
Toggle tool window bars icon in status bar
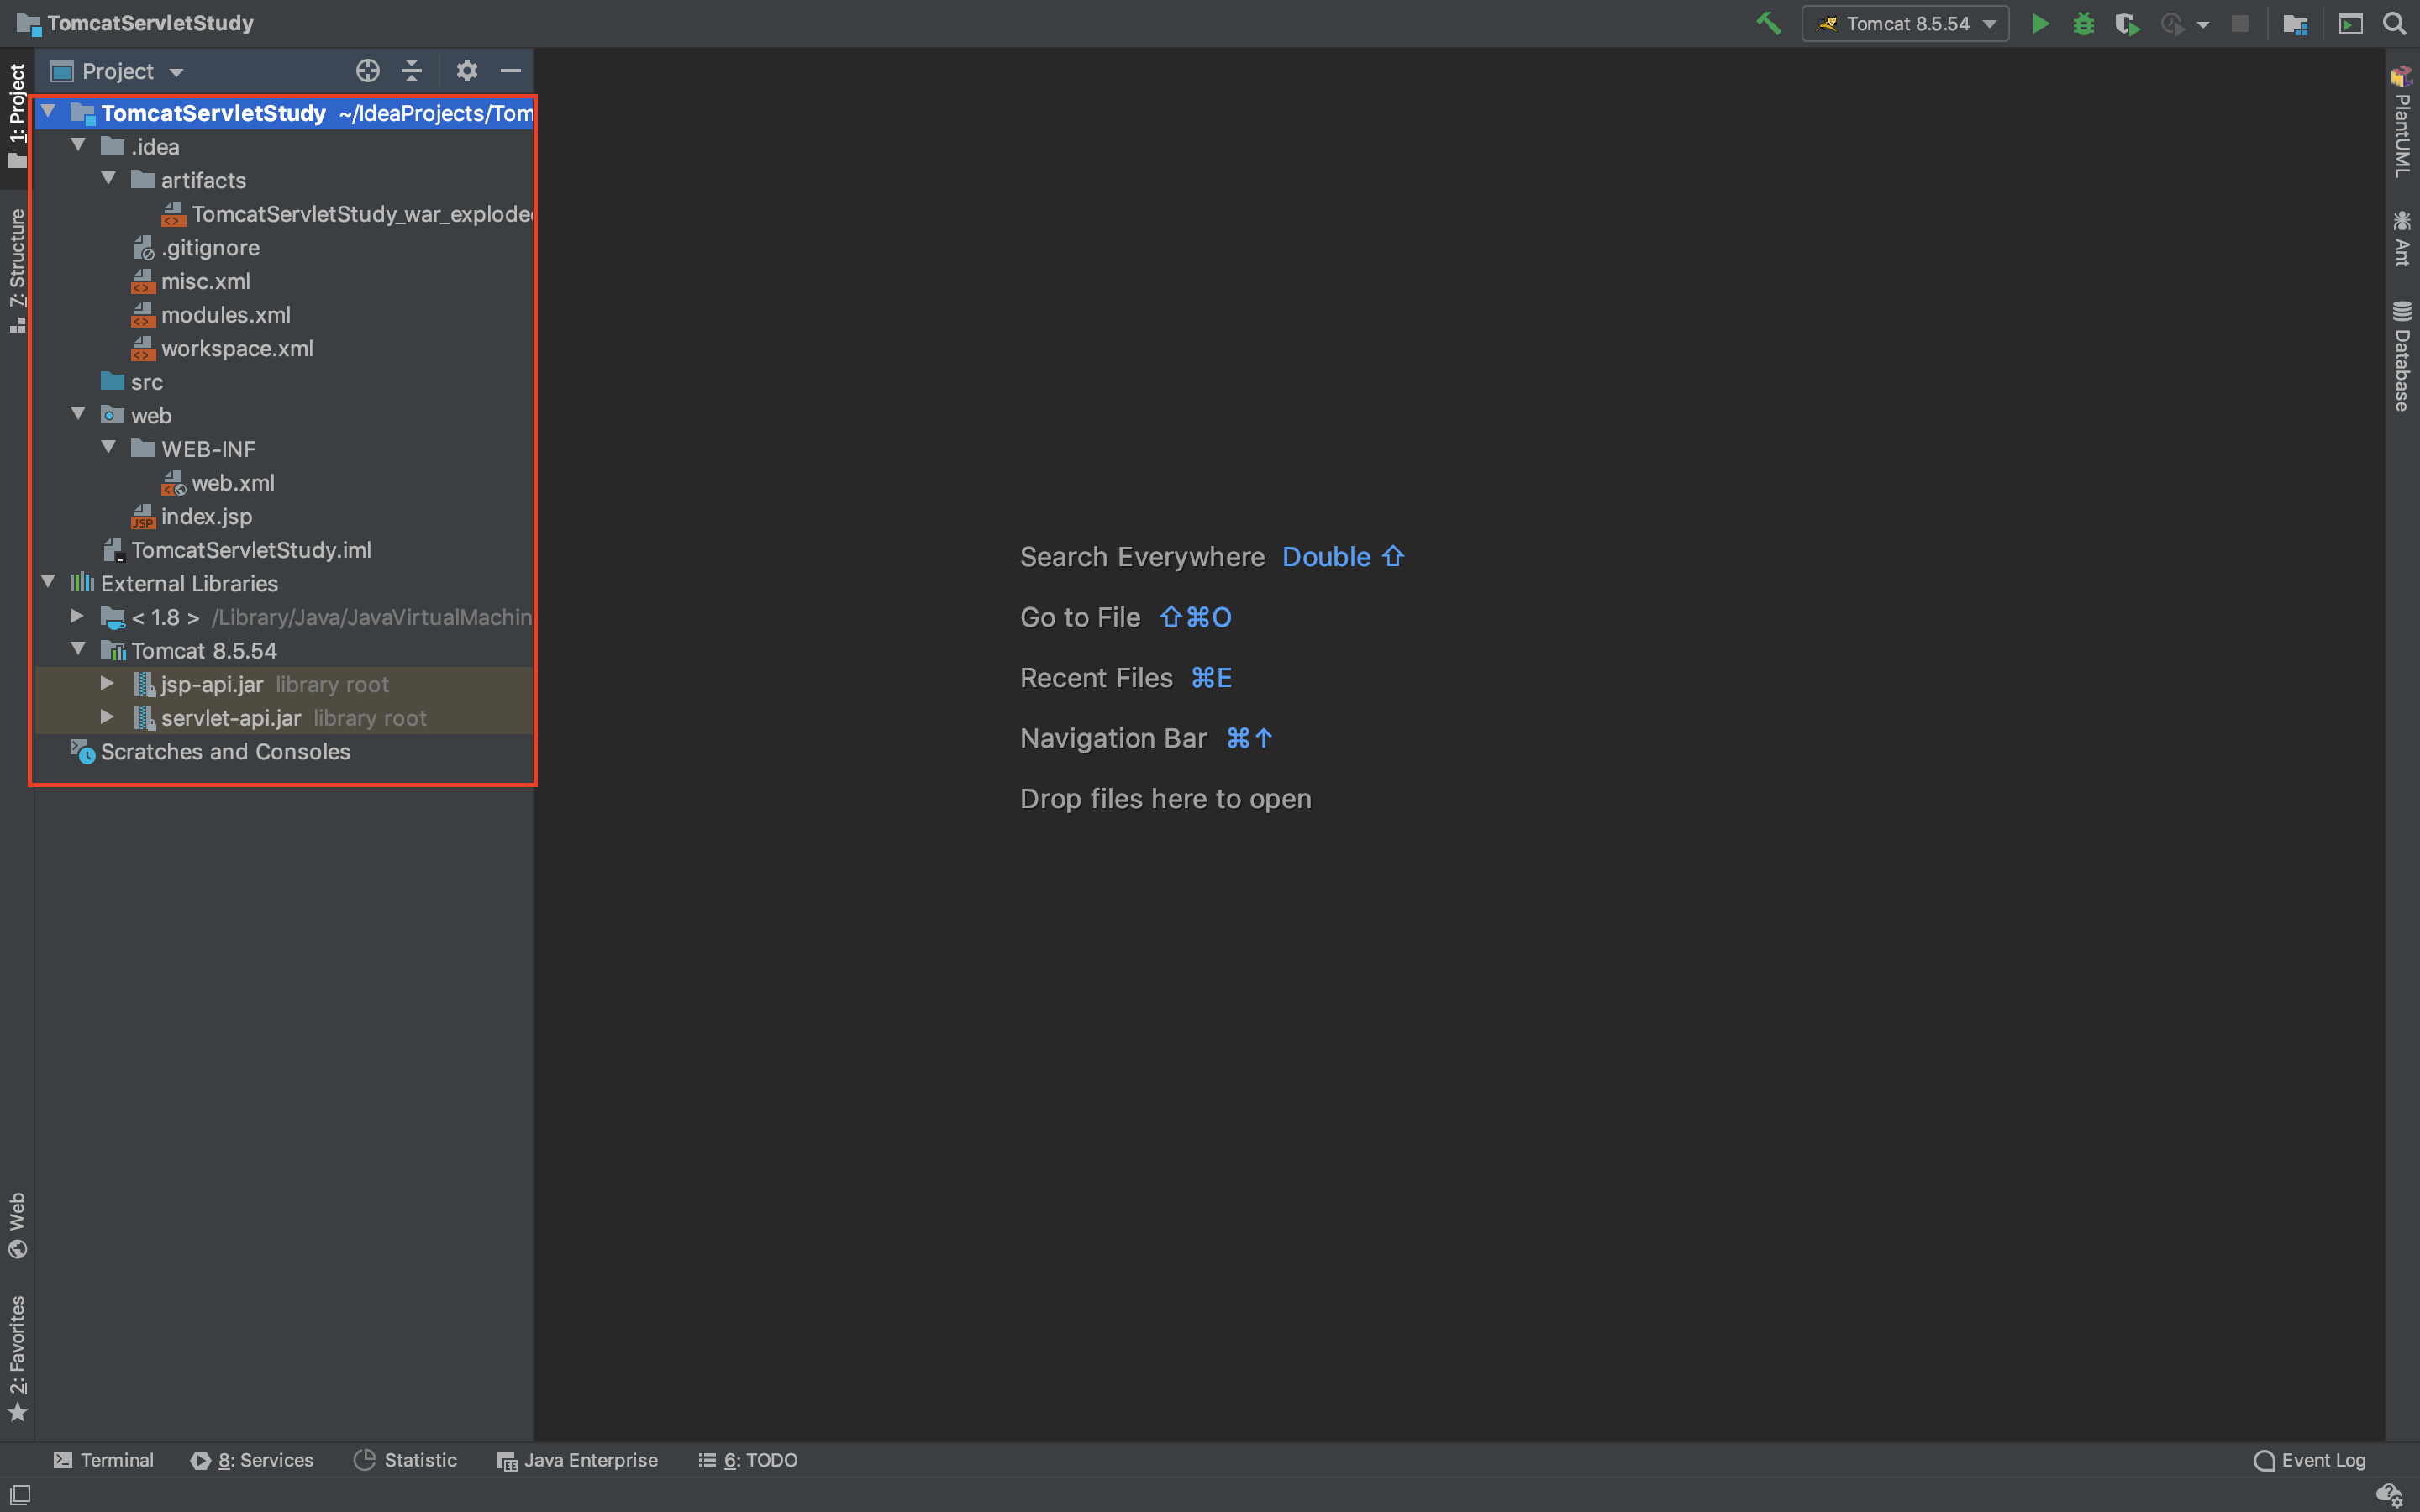pyautogui.click(x=20, y=1494)
